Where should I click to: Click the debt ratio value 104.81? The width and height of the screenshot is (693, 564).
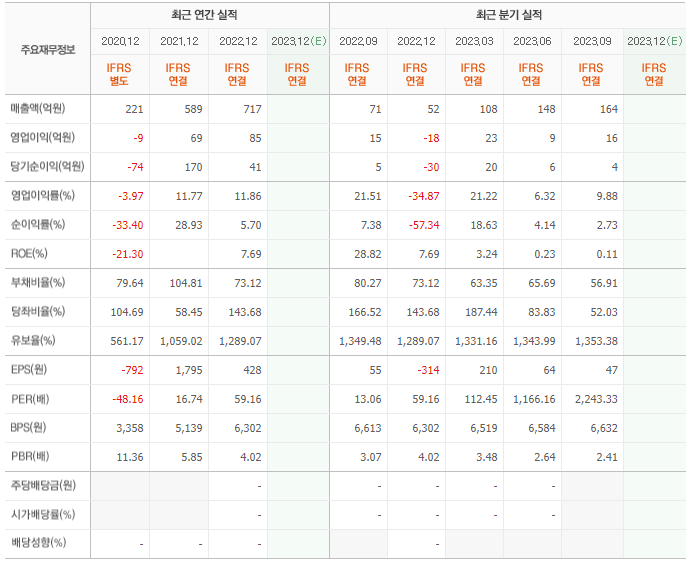(x=186, y=283)
